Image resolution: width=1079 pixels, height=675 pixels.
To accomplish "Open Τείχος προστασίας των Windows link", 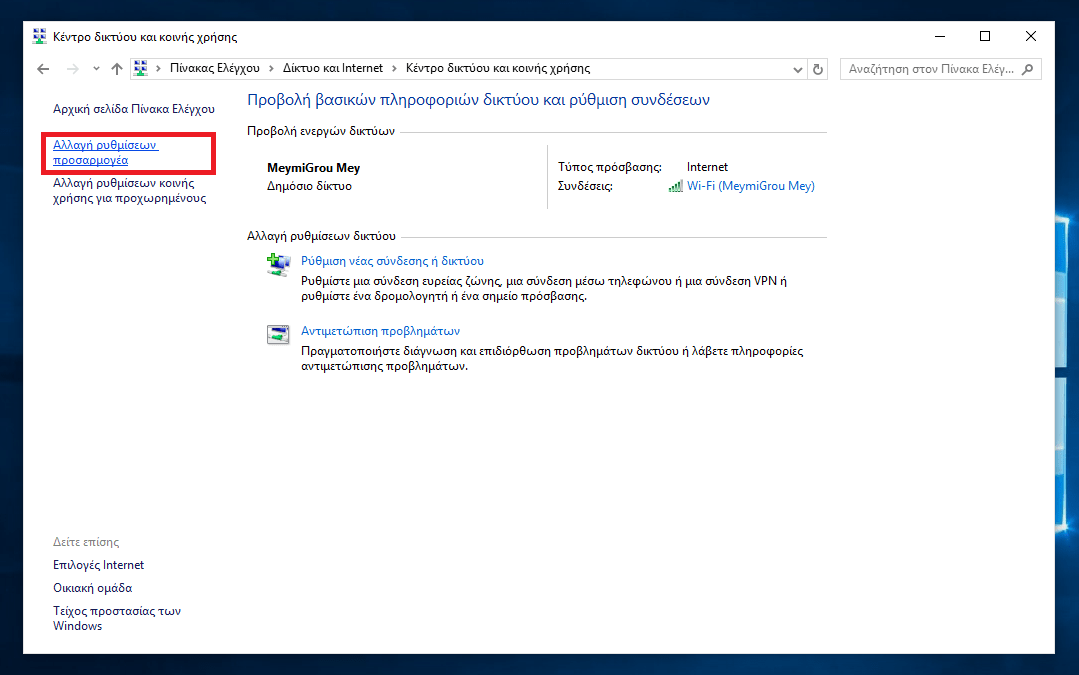I will coord(116,618).
